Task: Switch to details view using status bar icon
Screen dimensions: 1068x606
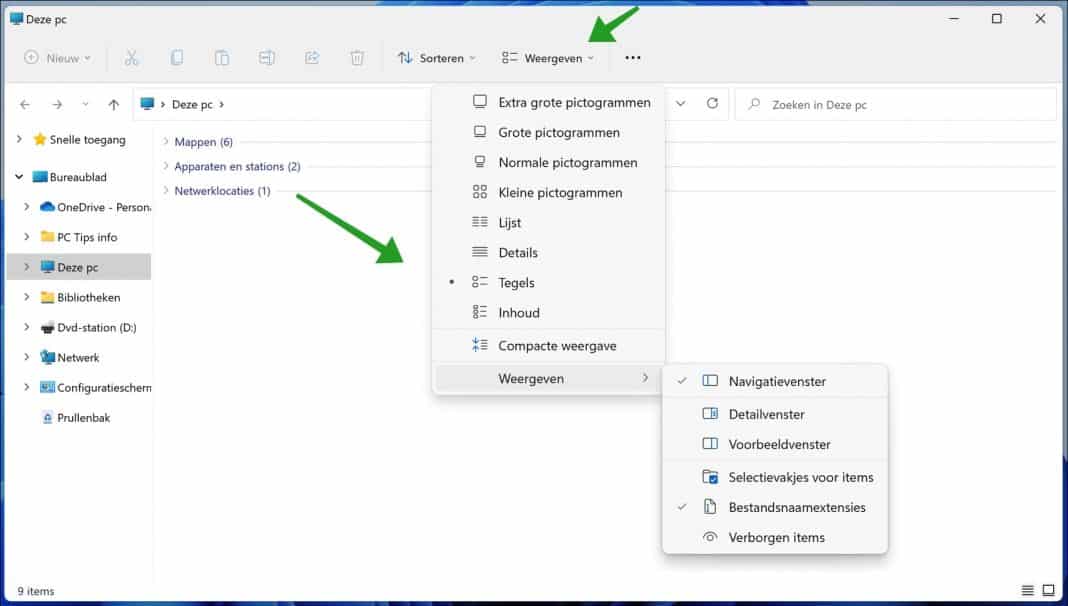Action: tap(1027, 590)
